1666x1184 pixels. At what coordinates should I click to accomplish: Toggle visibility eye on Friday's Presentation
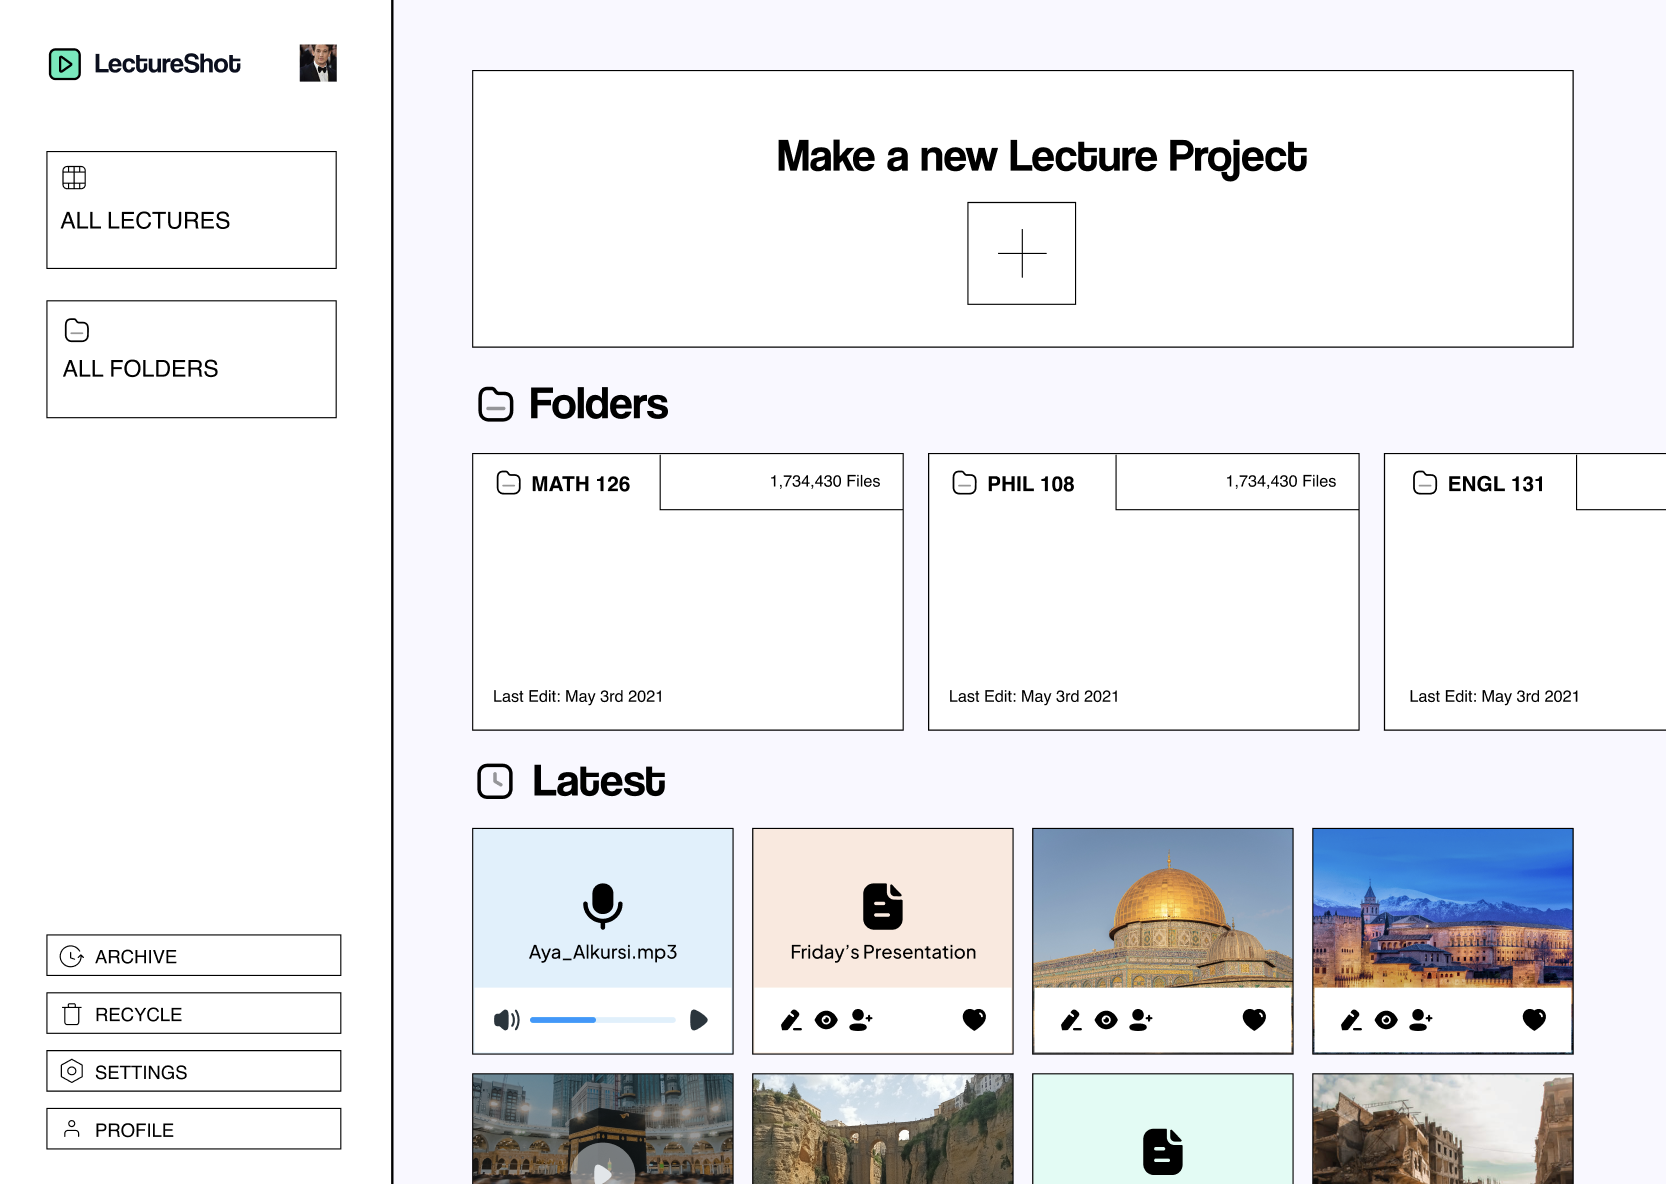[x=826, y=1020]
